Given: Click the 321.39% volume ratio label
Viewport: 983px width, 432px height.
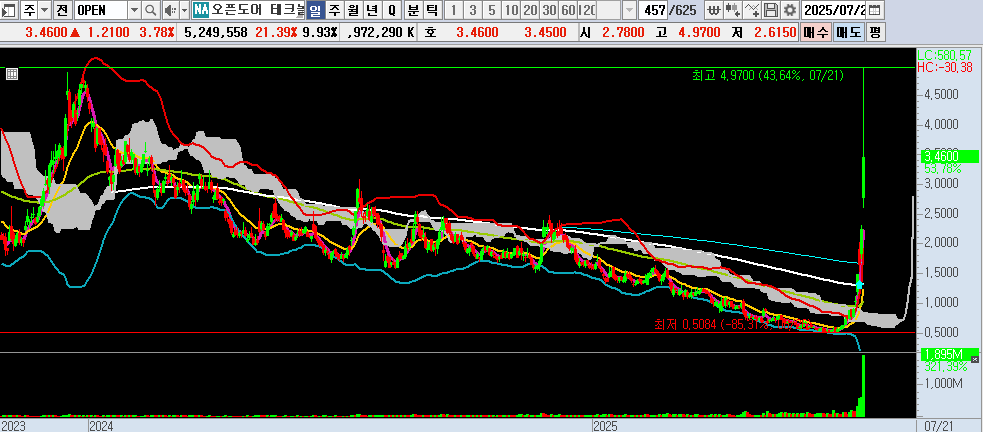Looking at the screenshot, I should [x=945, y=366].
